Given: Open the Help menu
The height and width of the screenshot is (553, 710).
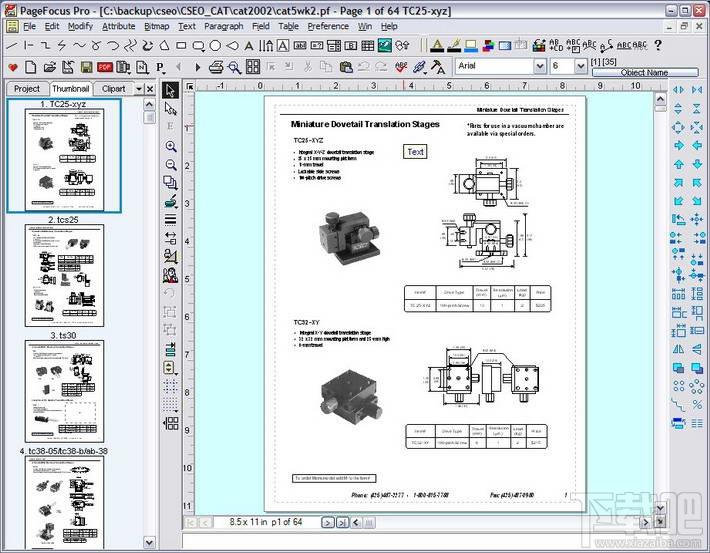Looking at the screenshot, I should pyautogui.click(x=389, y=26).
